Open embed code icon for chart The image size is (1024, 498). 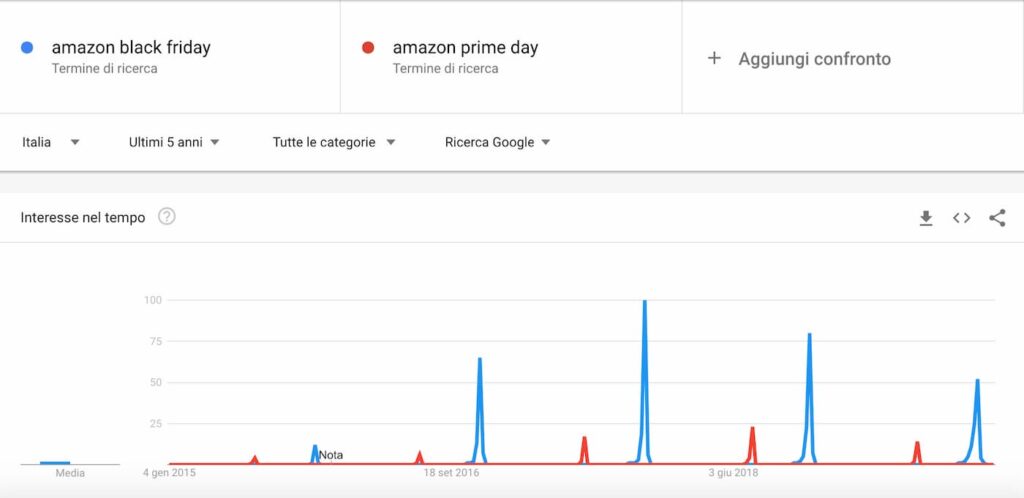tap(961, 218)
